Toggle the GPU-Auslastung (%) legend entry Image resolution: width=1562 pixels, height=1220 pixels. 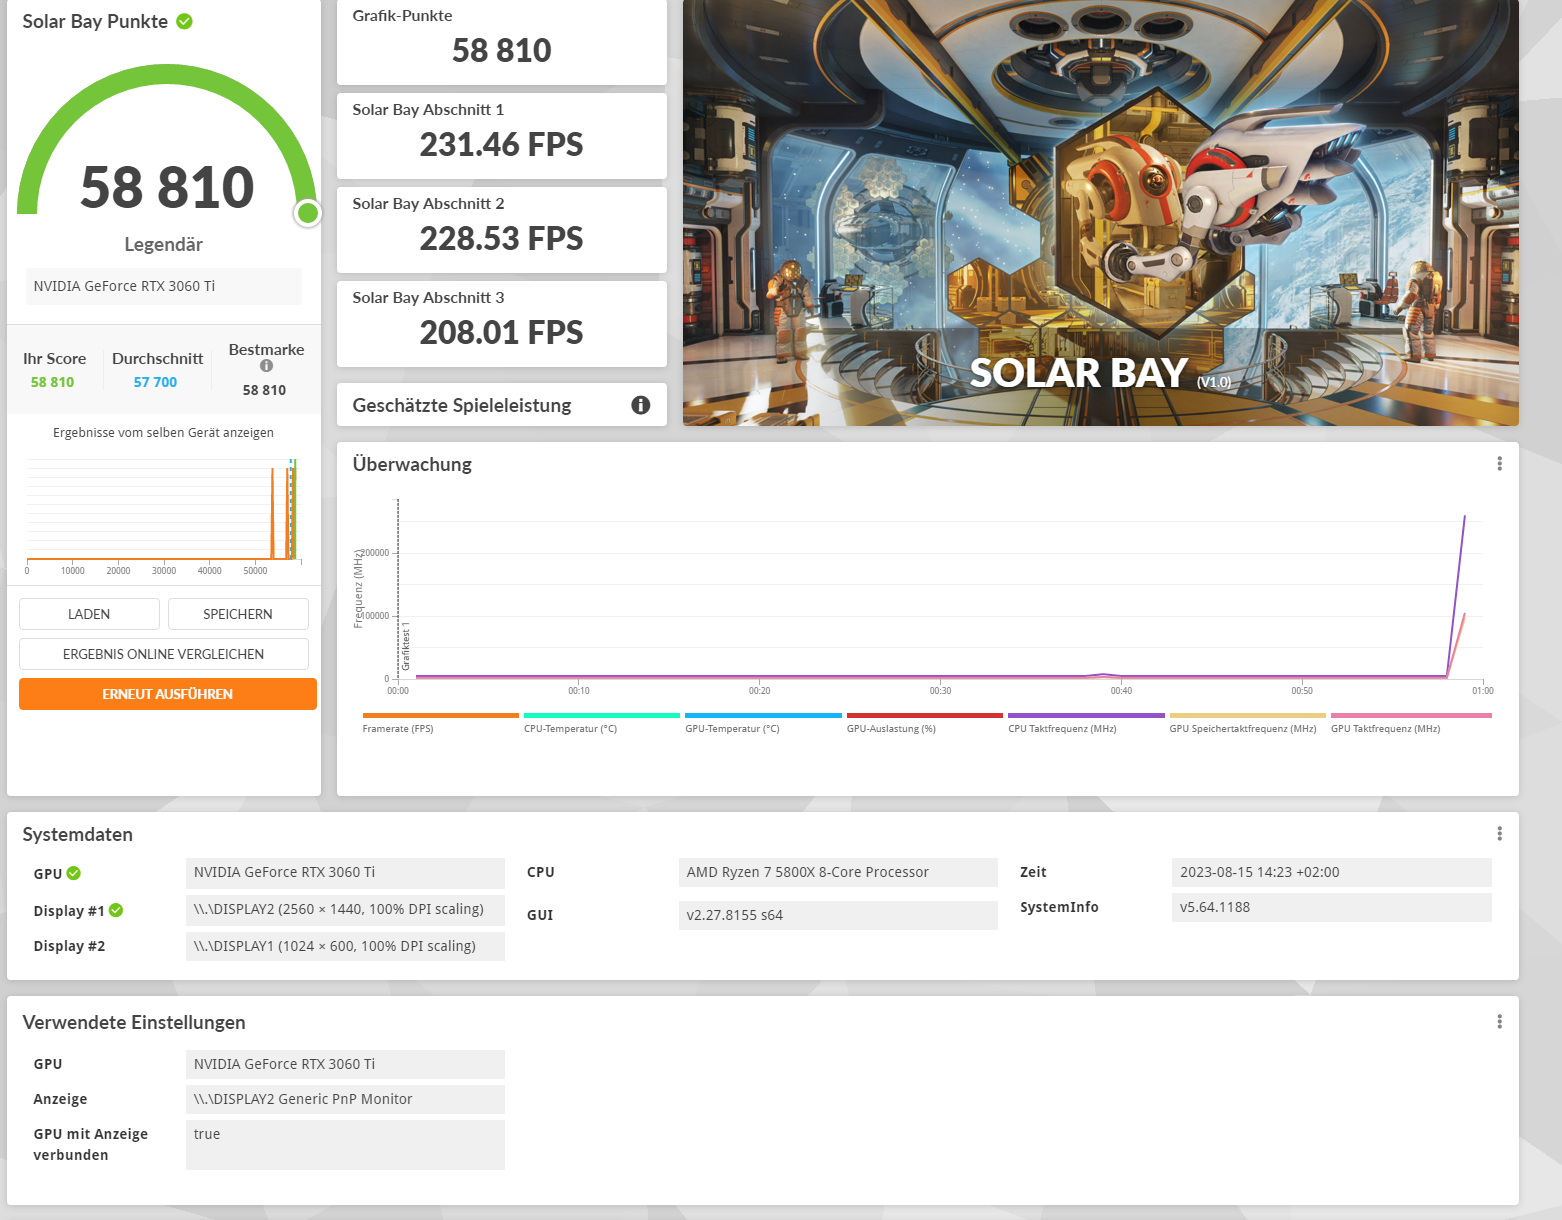[925, 723]
